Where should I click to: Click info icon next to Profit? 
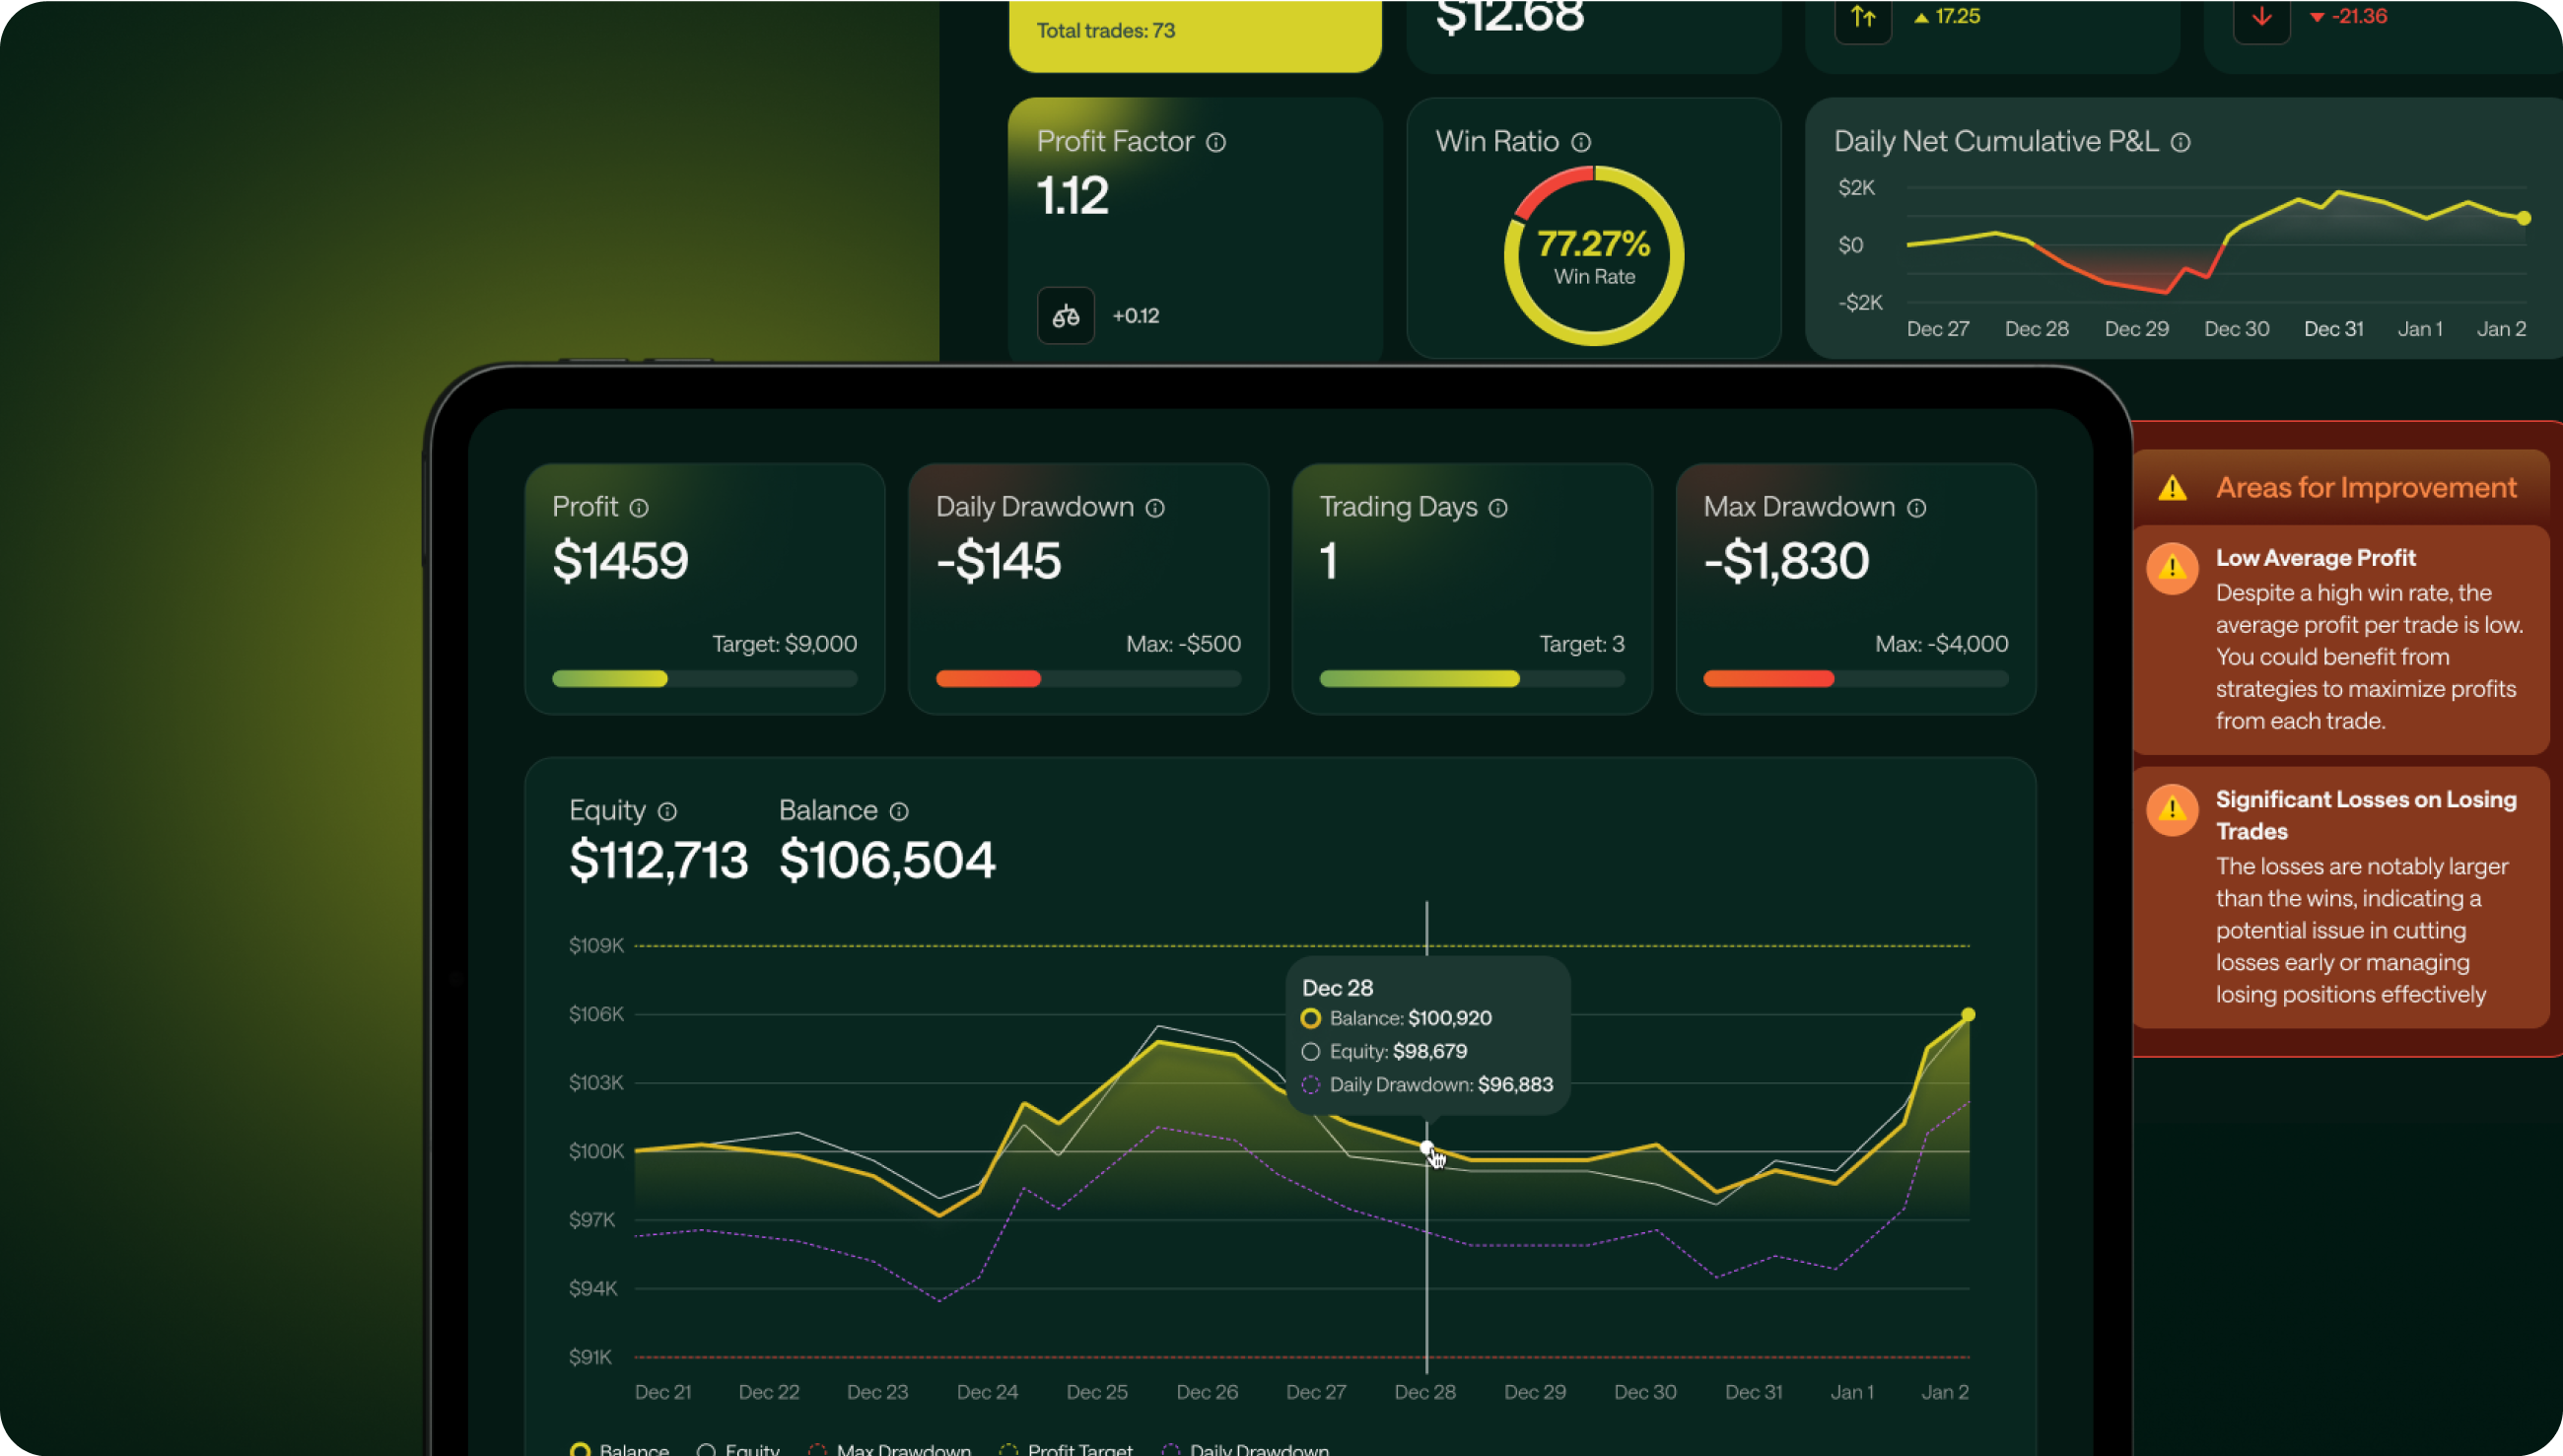[639, 508]
